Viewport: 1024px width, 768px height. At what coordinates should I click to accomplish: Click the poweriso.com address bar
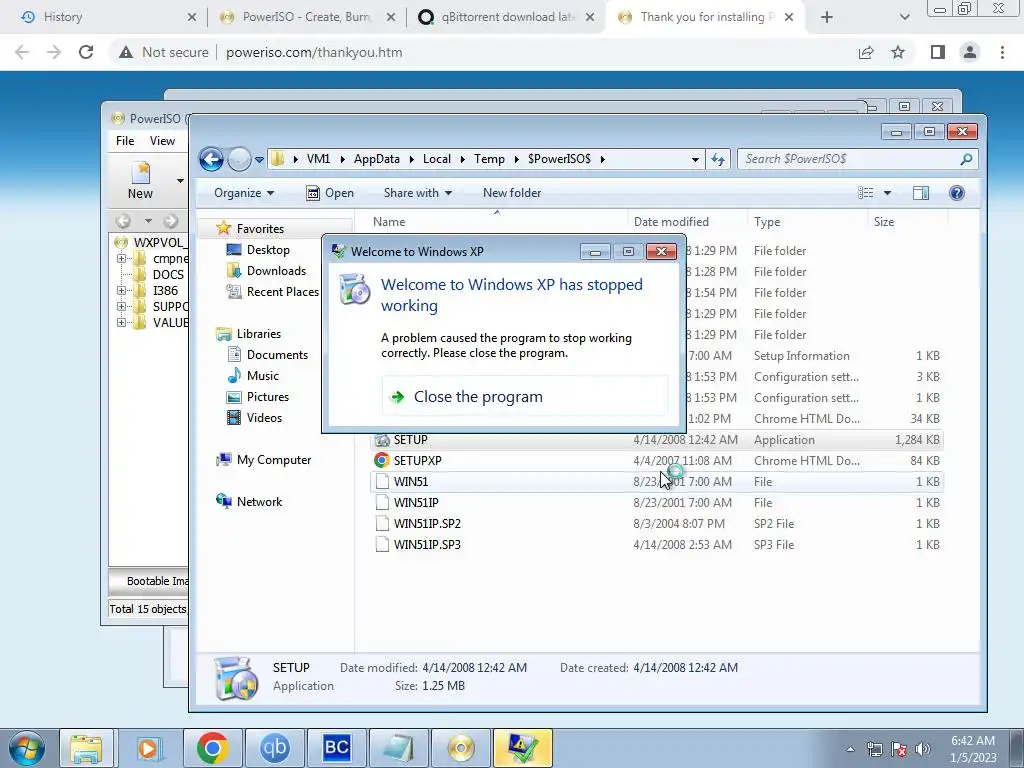coord(483,52)
